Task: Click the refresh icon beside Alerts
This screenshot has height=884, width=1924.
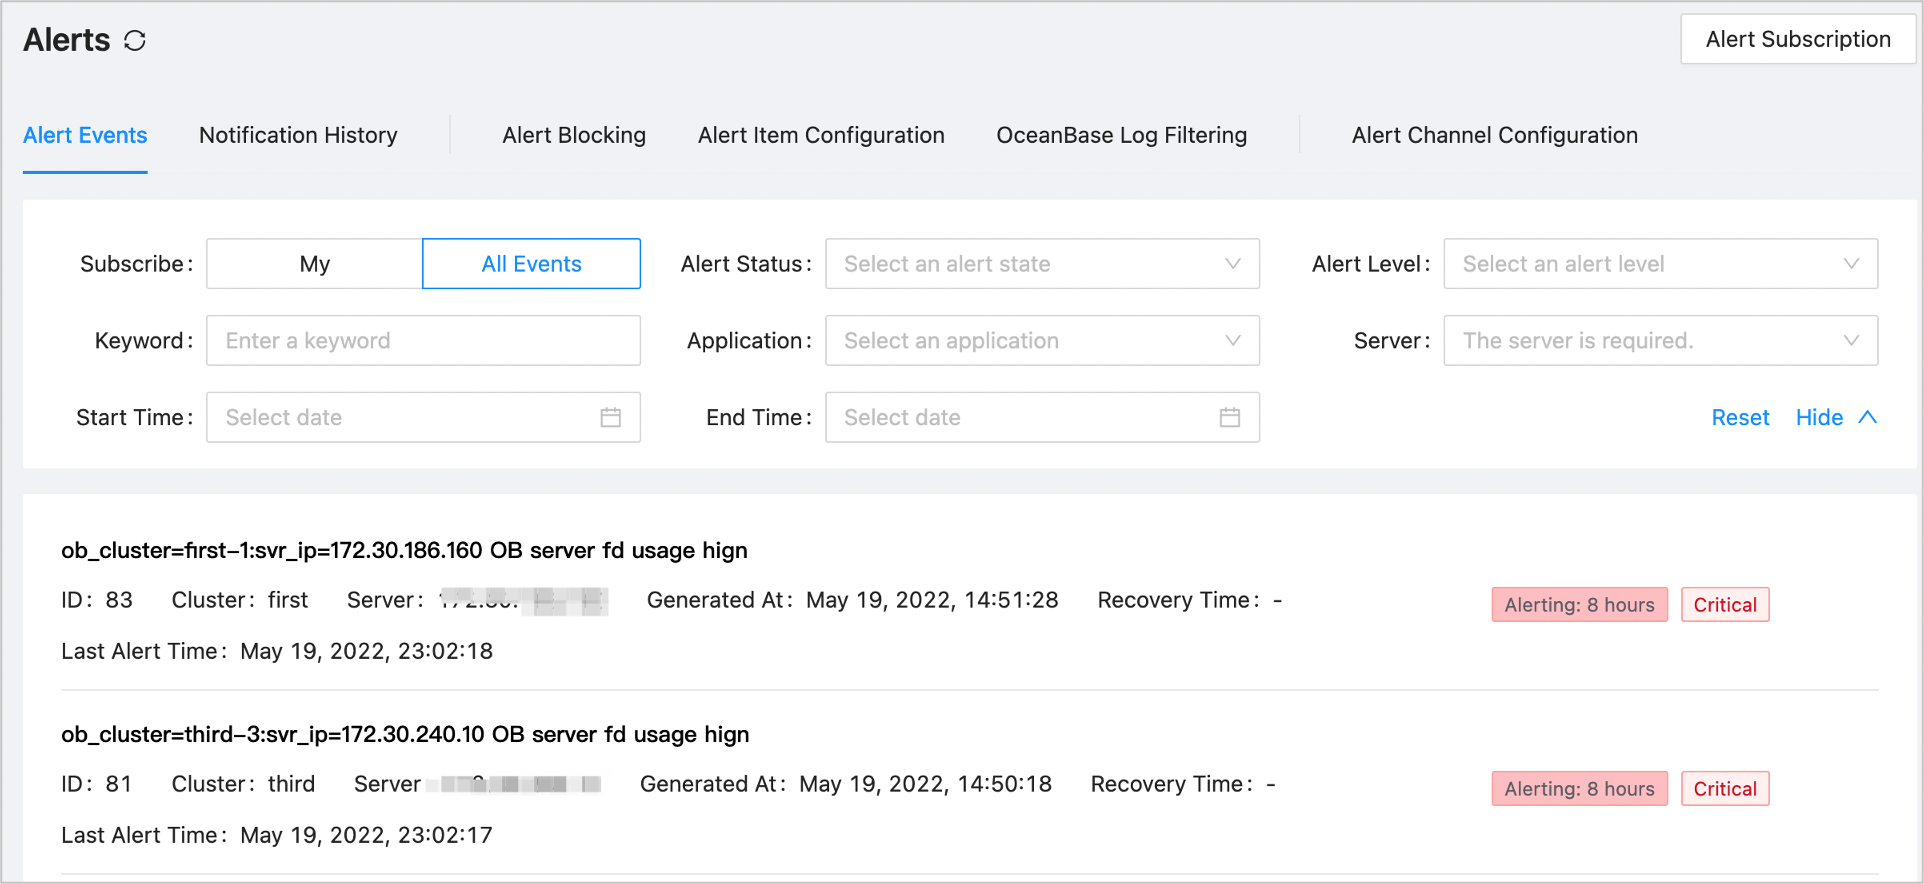Action: 135,40
